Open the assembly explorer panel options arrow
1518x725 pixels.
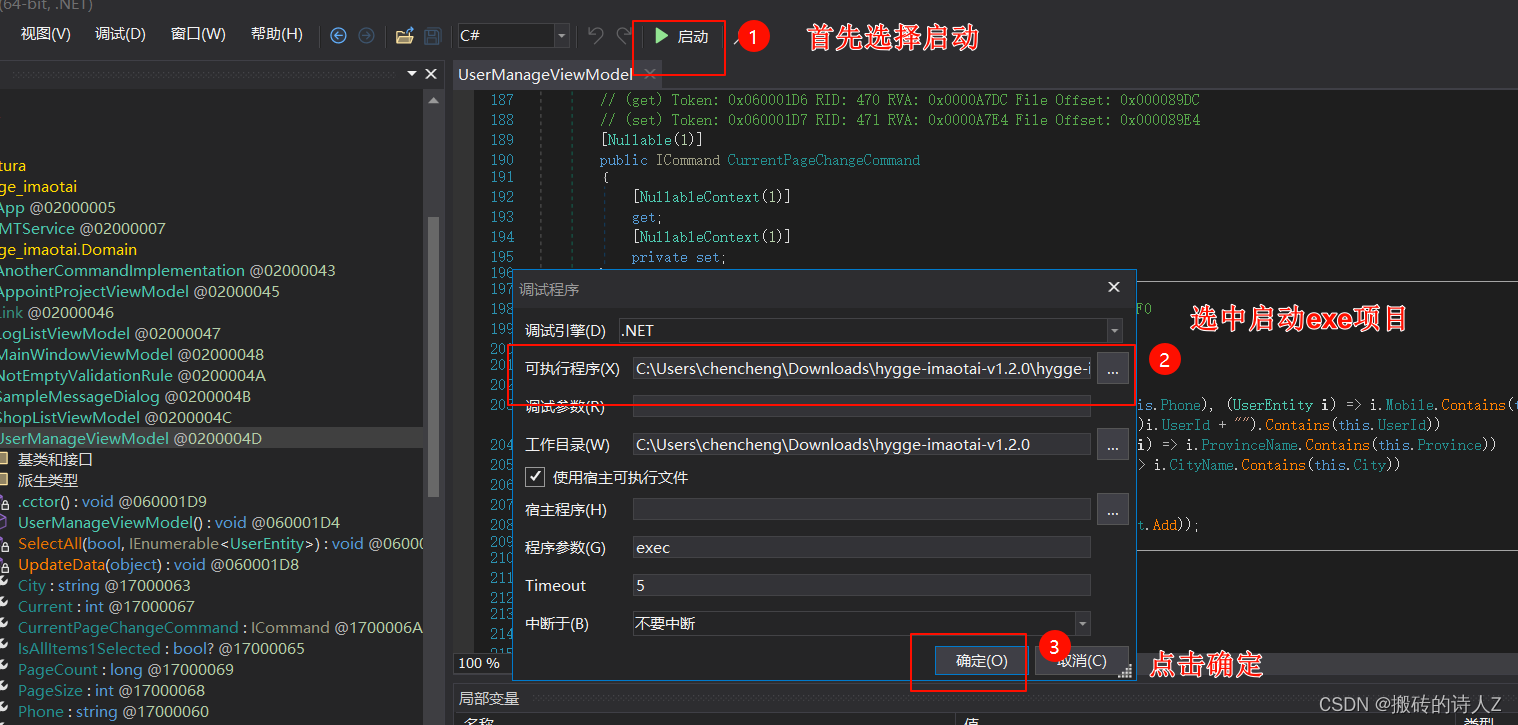tap(411, 74)
